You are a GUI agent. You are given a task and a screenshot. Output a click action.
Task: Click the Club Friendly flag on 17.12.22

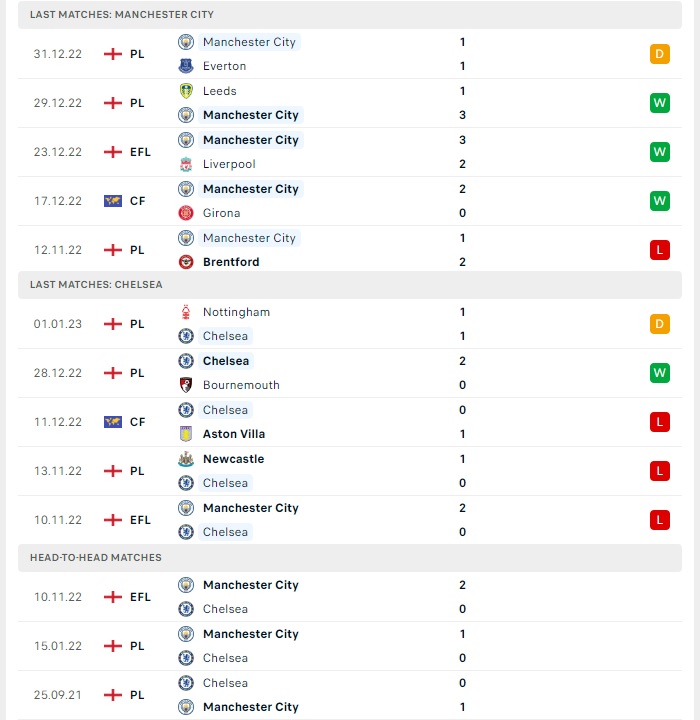113,201
